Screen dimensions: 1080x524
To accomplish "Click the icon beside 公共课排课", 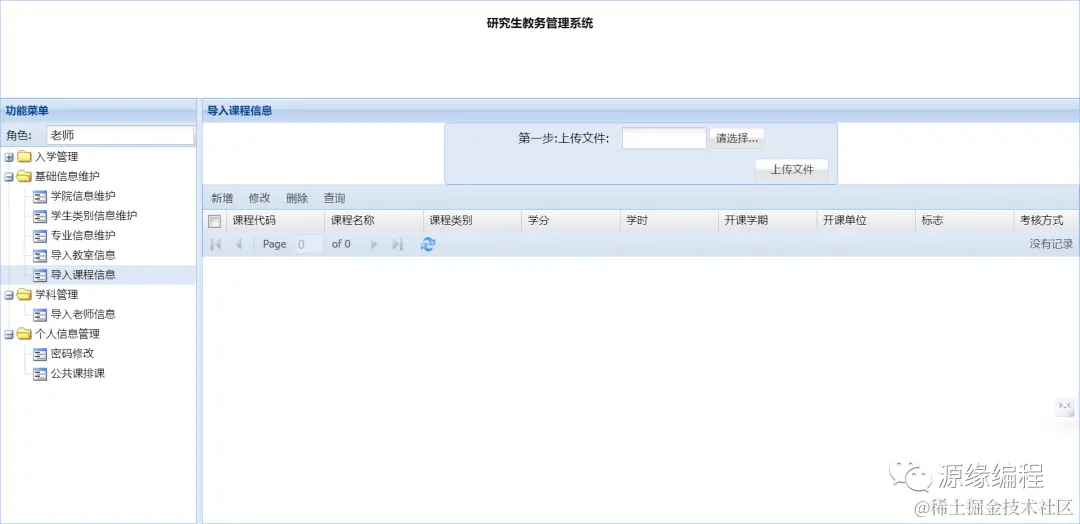I will click(40, 374).
